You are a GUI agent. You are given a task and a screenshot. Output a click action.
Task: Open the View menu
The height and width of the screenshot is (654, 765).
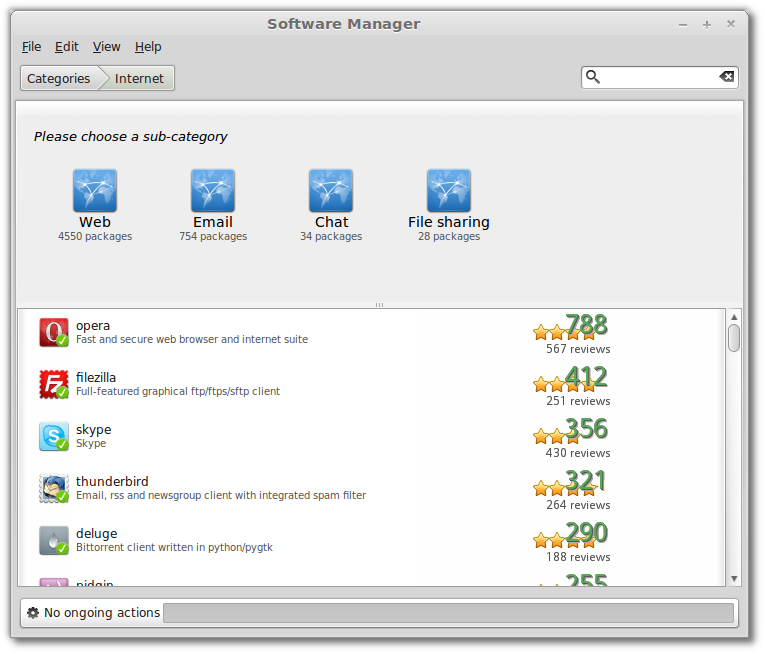106,47
